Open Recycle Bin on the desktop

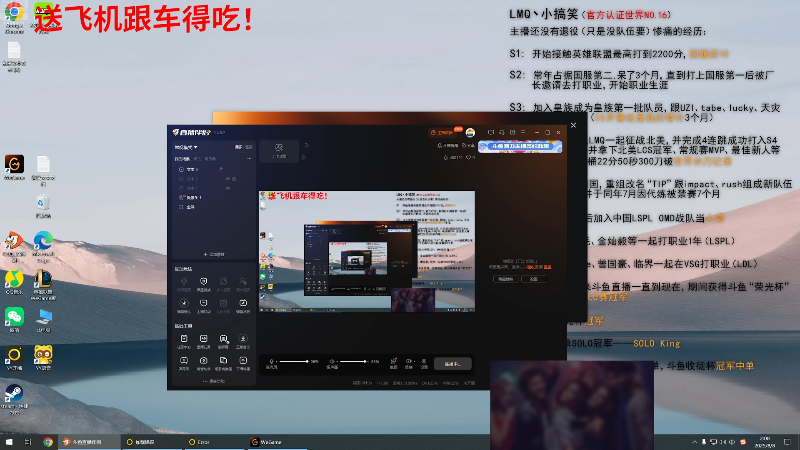coord(43,206)
